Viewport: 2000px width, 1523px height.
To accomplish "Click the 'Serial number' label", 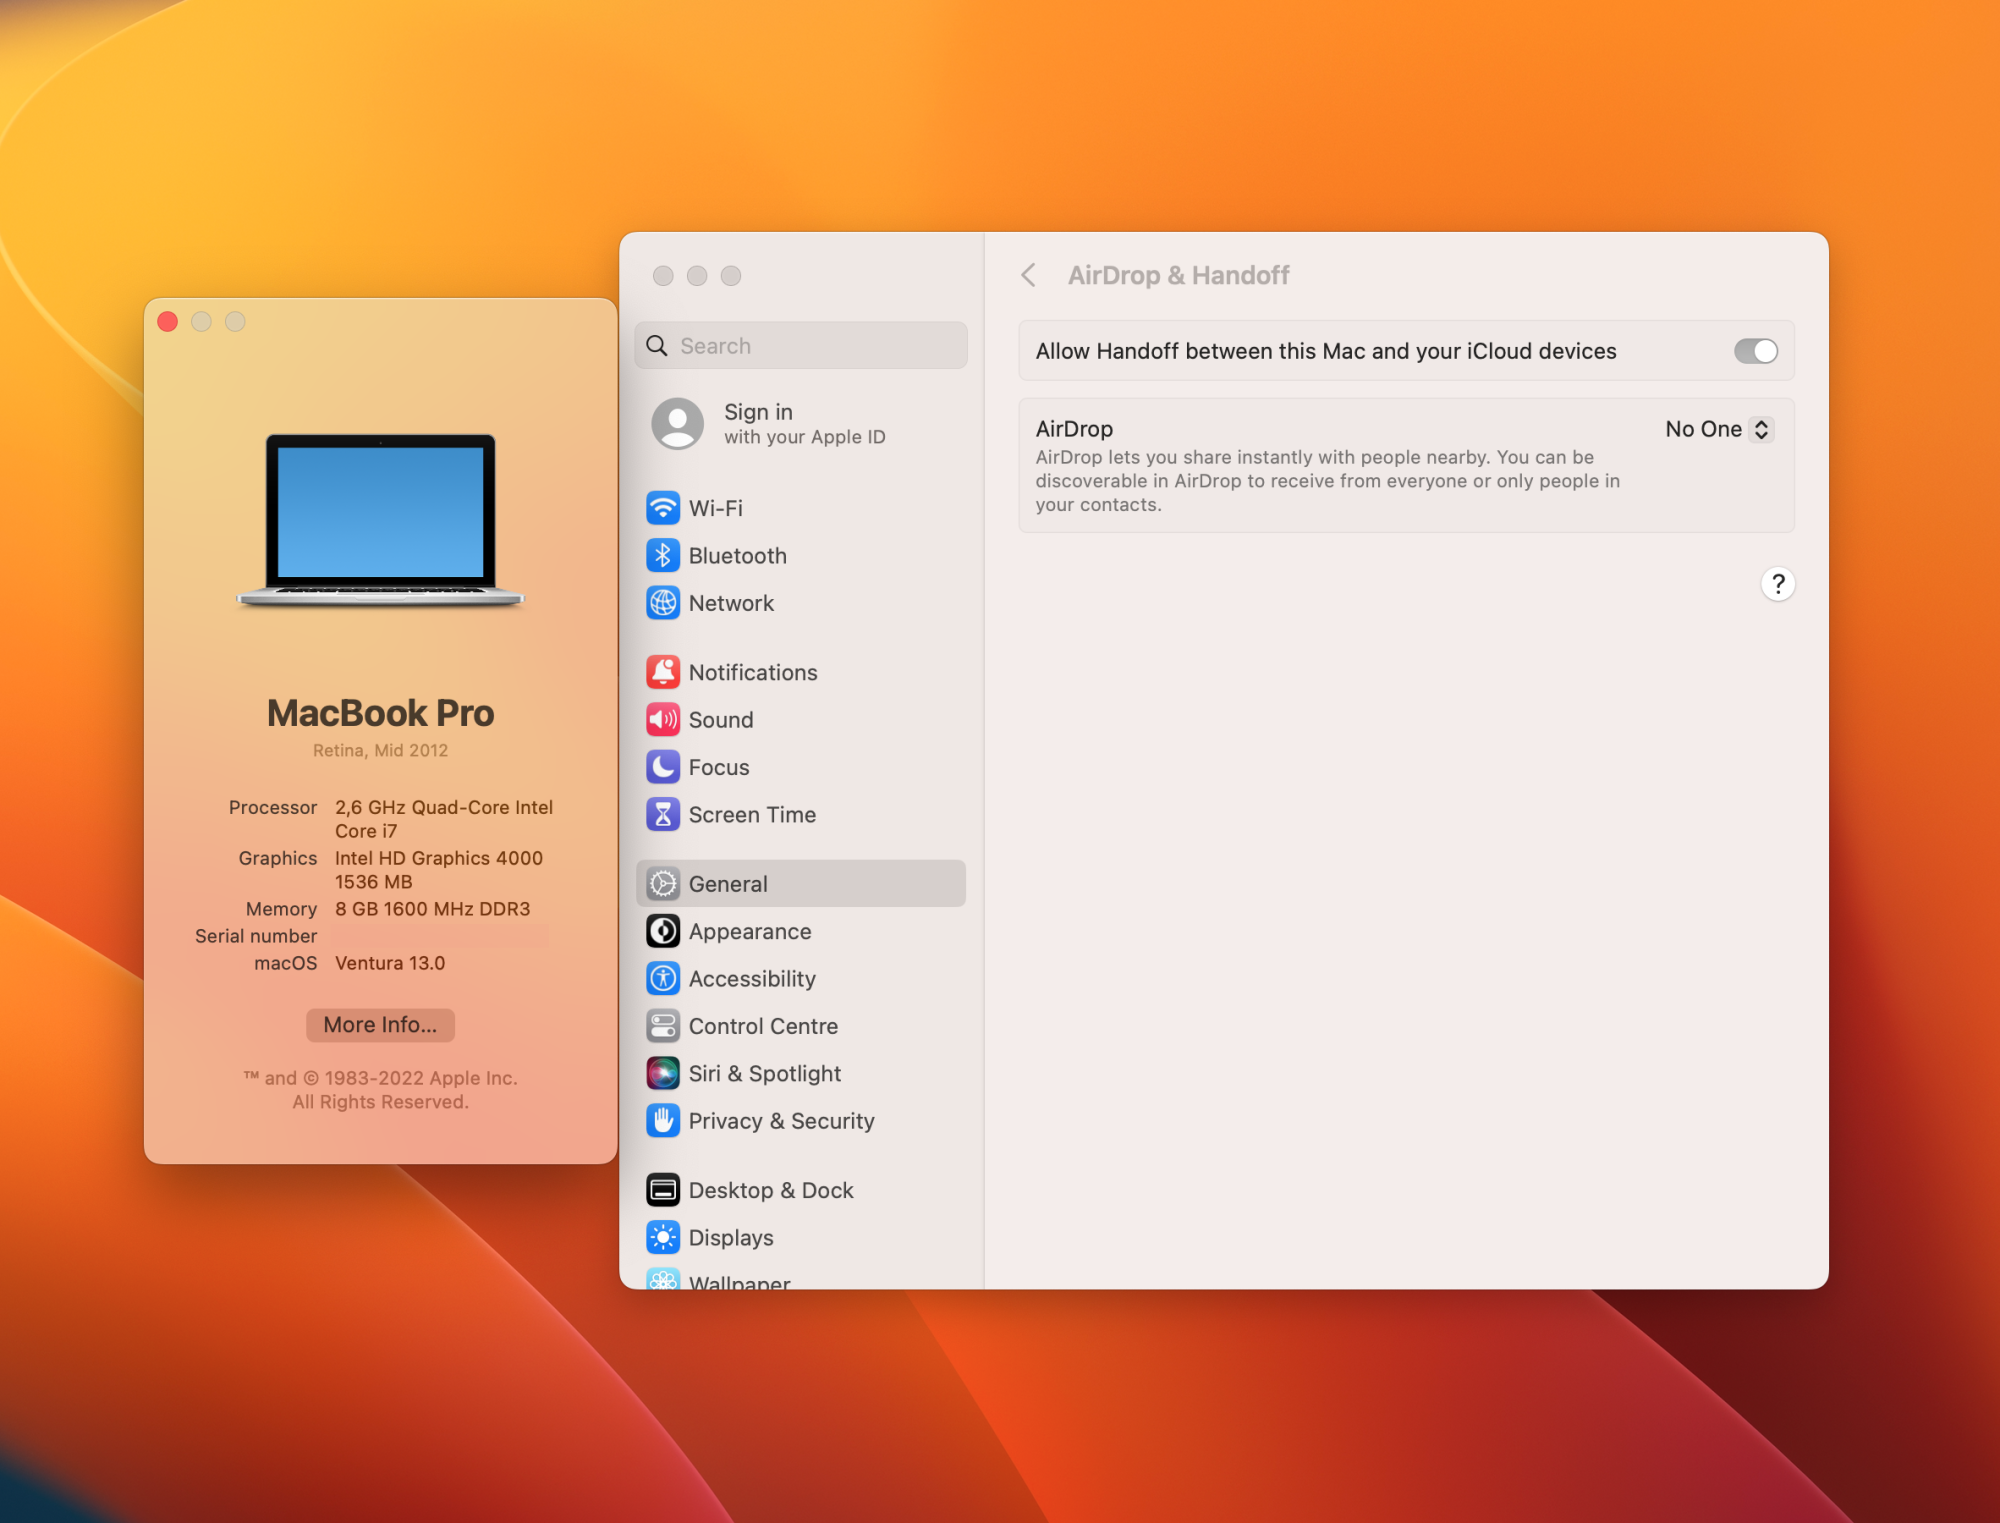I will click(x=256, y=936).
